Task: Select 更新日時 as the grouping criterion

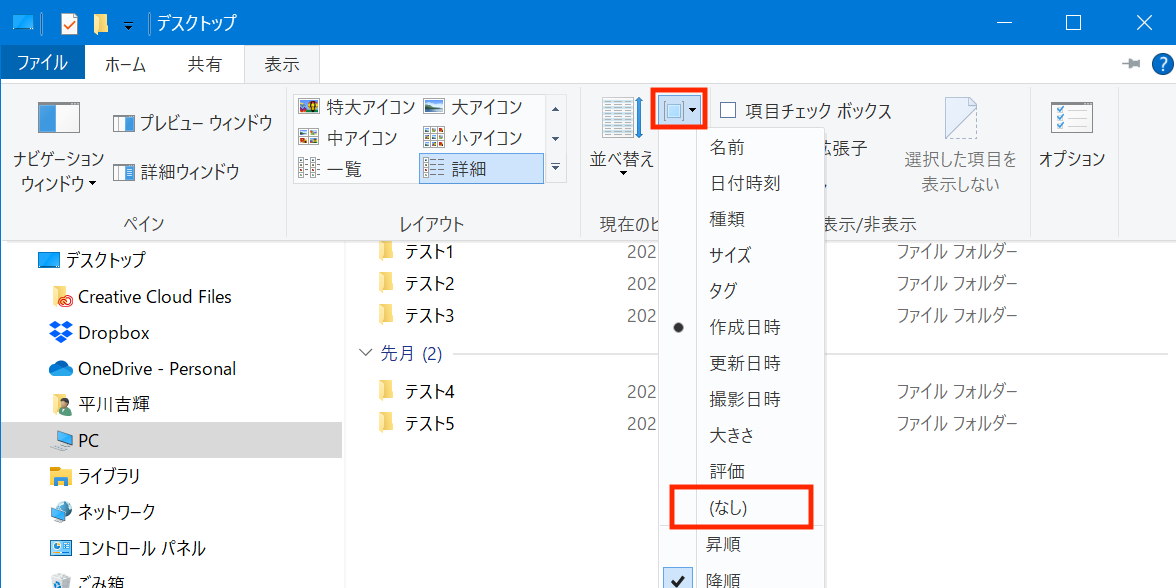Action: point(745,363)
